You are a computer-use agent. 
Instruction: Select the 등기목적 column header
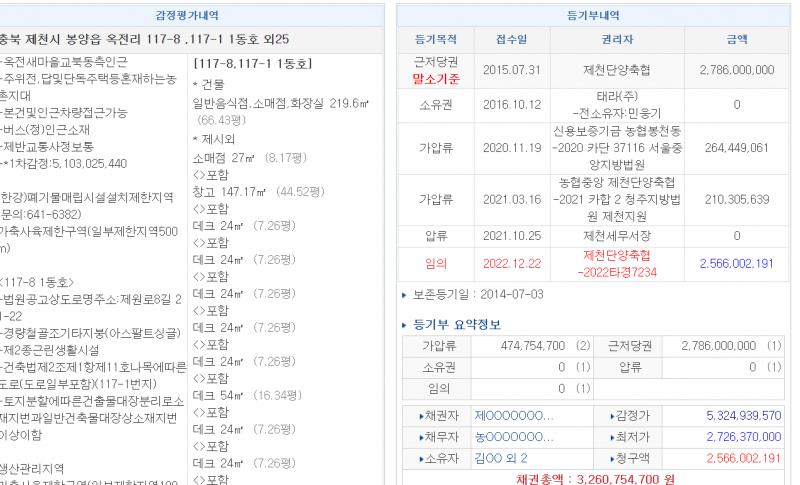436,39
